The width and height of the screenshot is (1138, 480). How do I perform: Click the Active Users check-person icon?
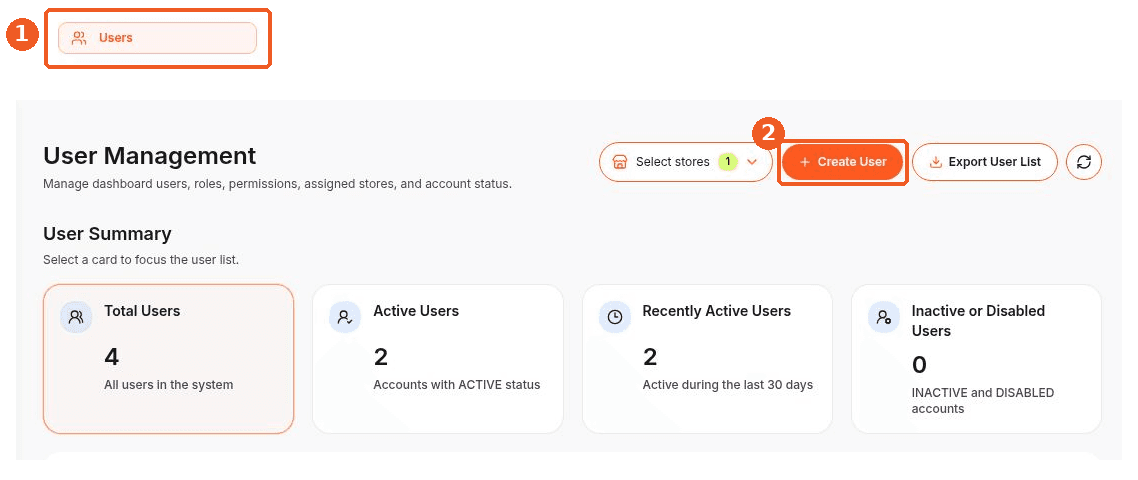pyautogui.click(x=345, y=317)
